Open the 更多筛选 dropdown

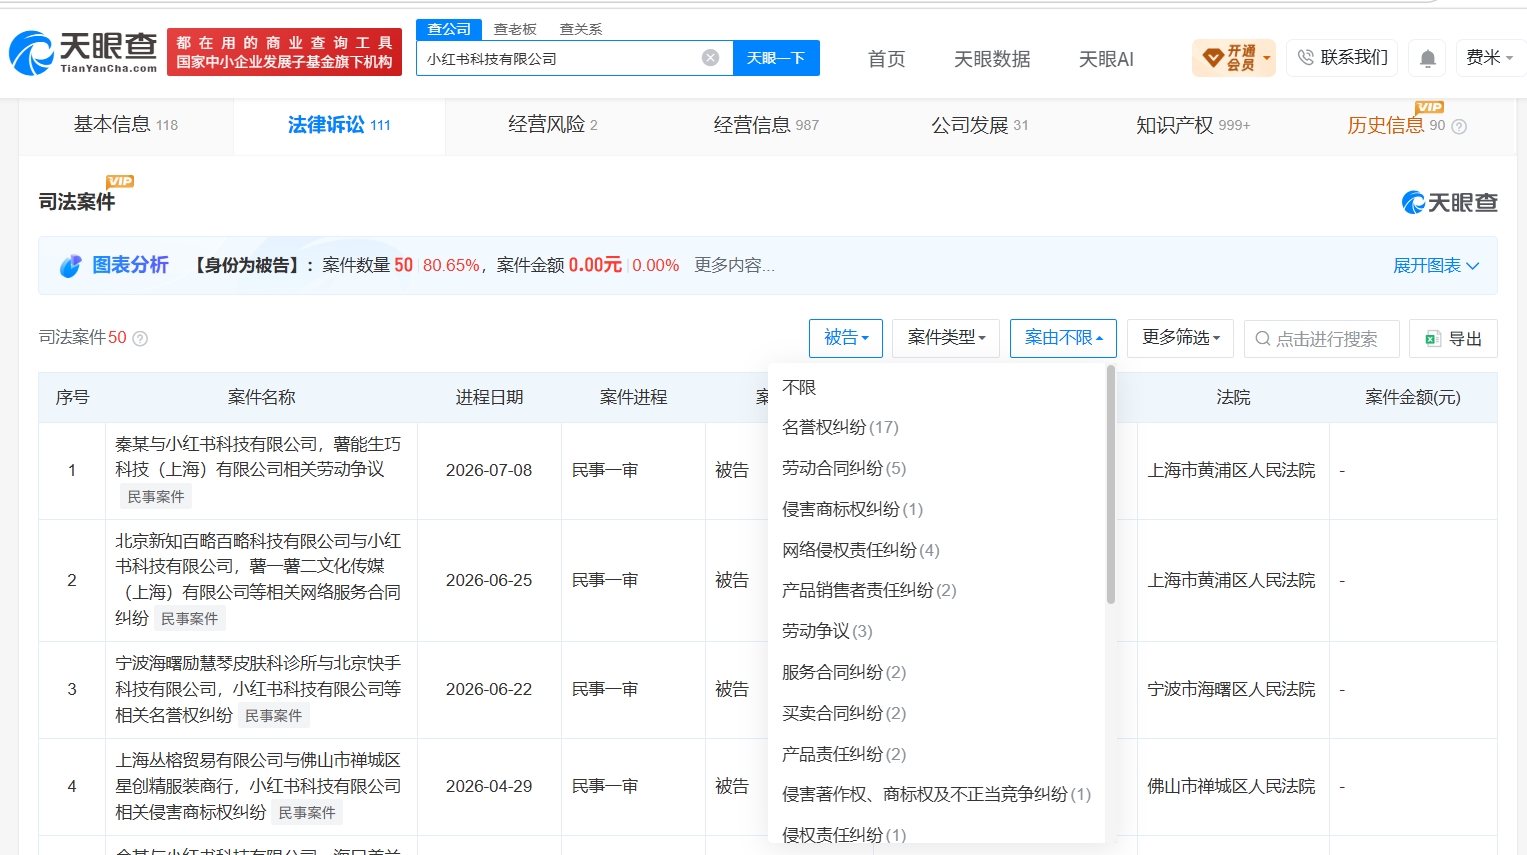[x=1180, y=338]
